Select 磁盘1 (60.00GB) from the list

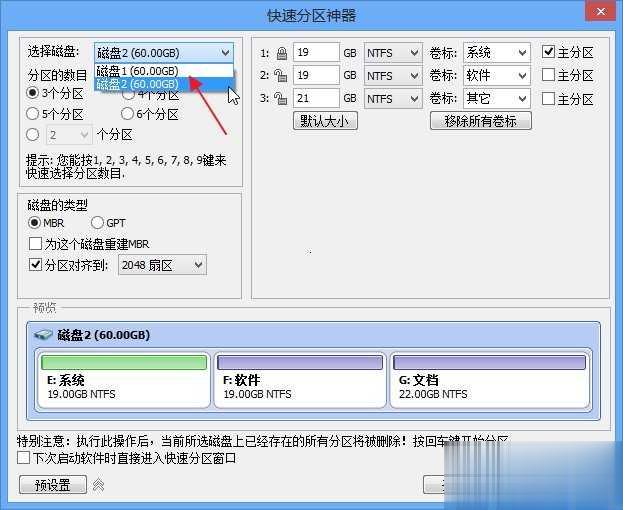(x=164, y=71)
